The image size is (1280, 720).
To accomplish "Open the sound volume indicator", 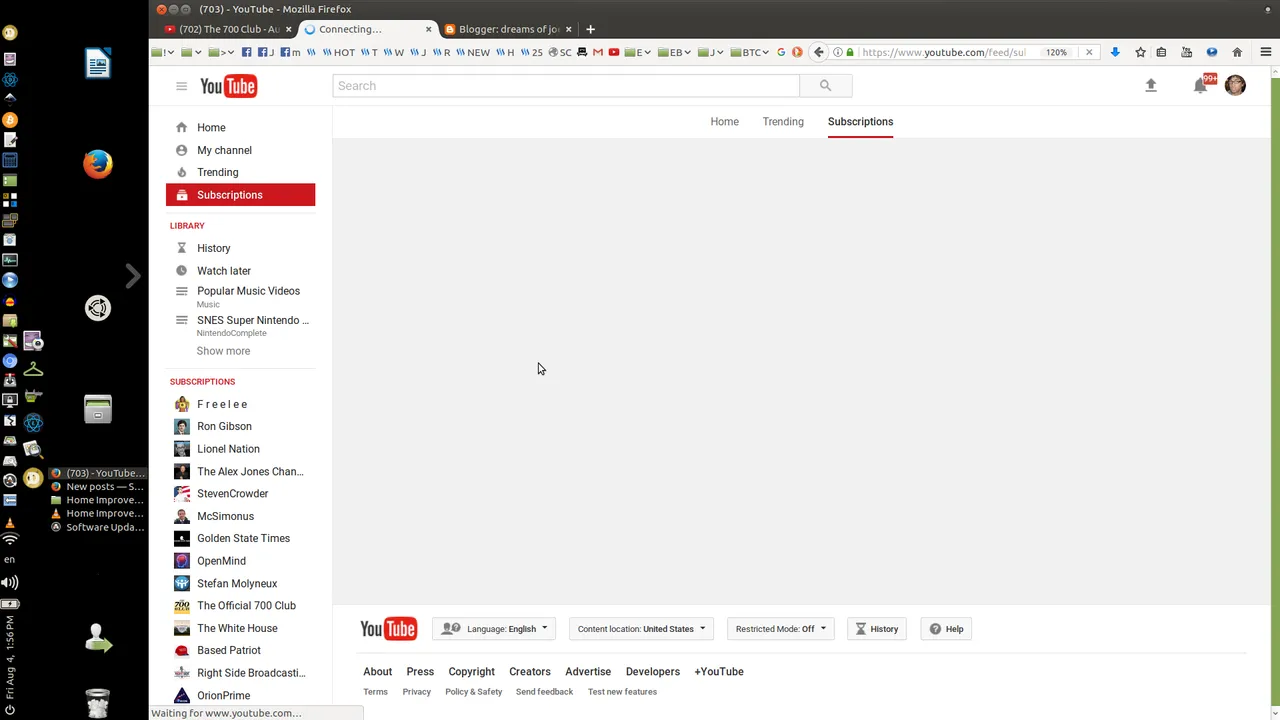I will [9, 582].
